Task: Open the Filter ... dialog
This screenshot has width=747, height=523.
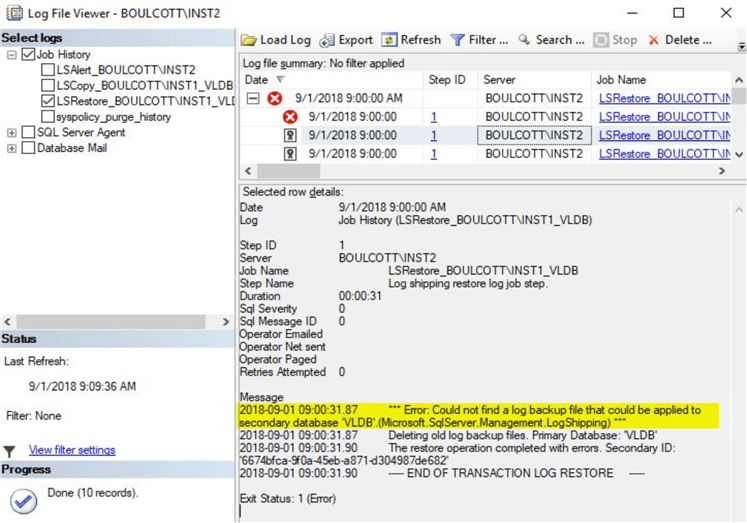Action: click(x=488, y=40)
